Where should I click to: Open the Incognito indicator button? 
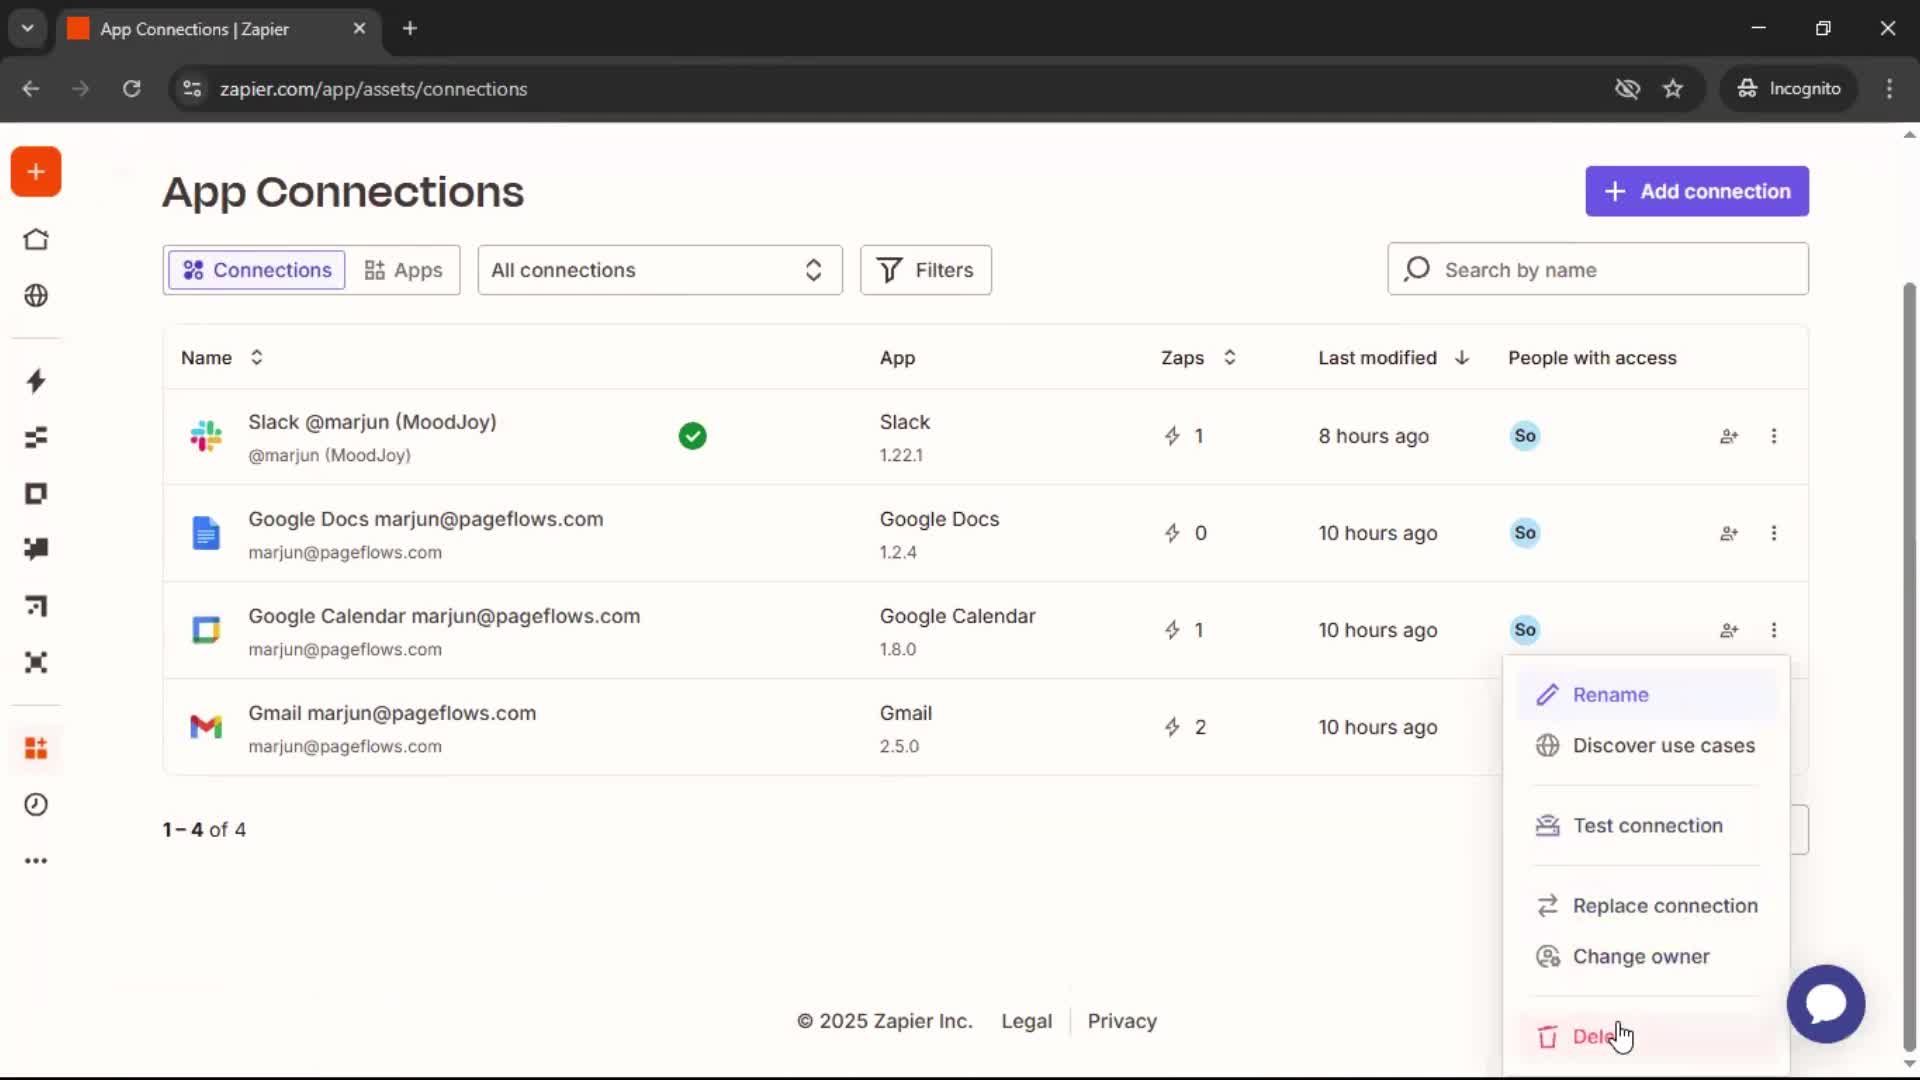tap(1789, 89)
